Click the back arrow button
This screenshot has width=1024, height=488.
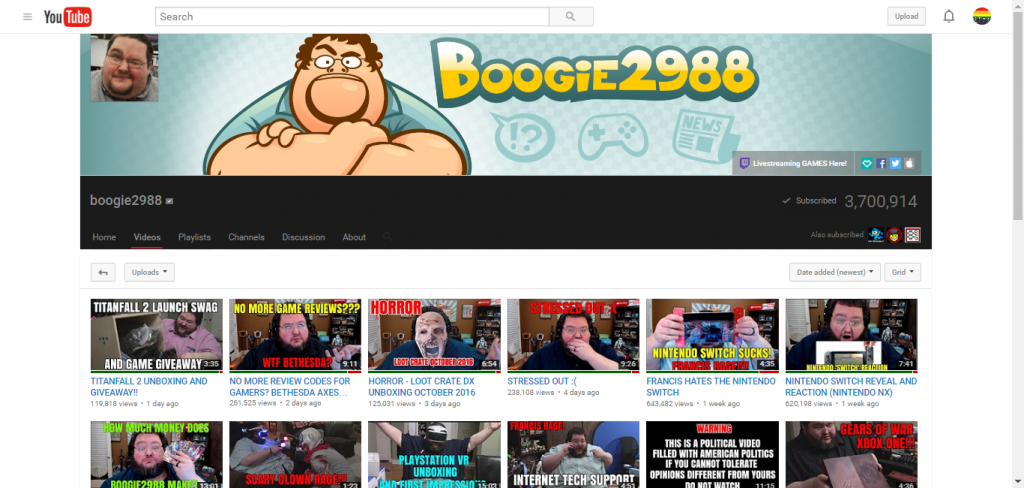click(x=103, y=272)
